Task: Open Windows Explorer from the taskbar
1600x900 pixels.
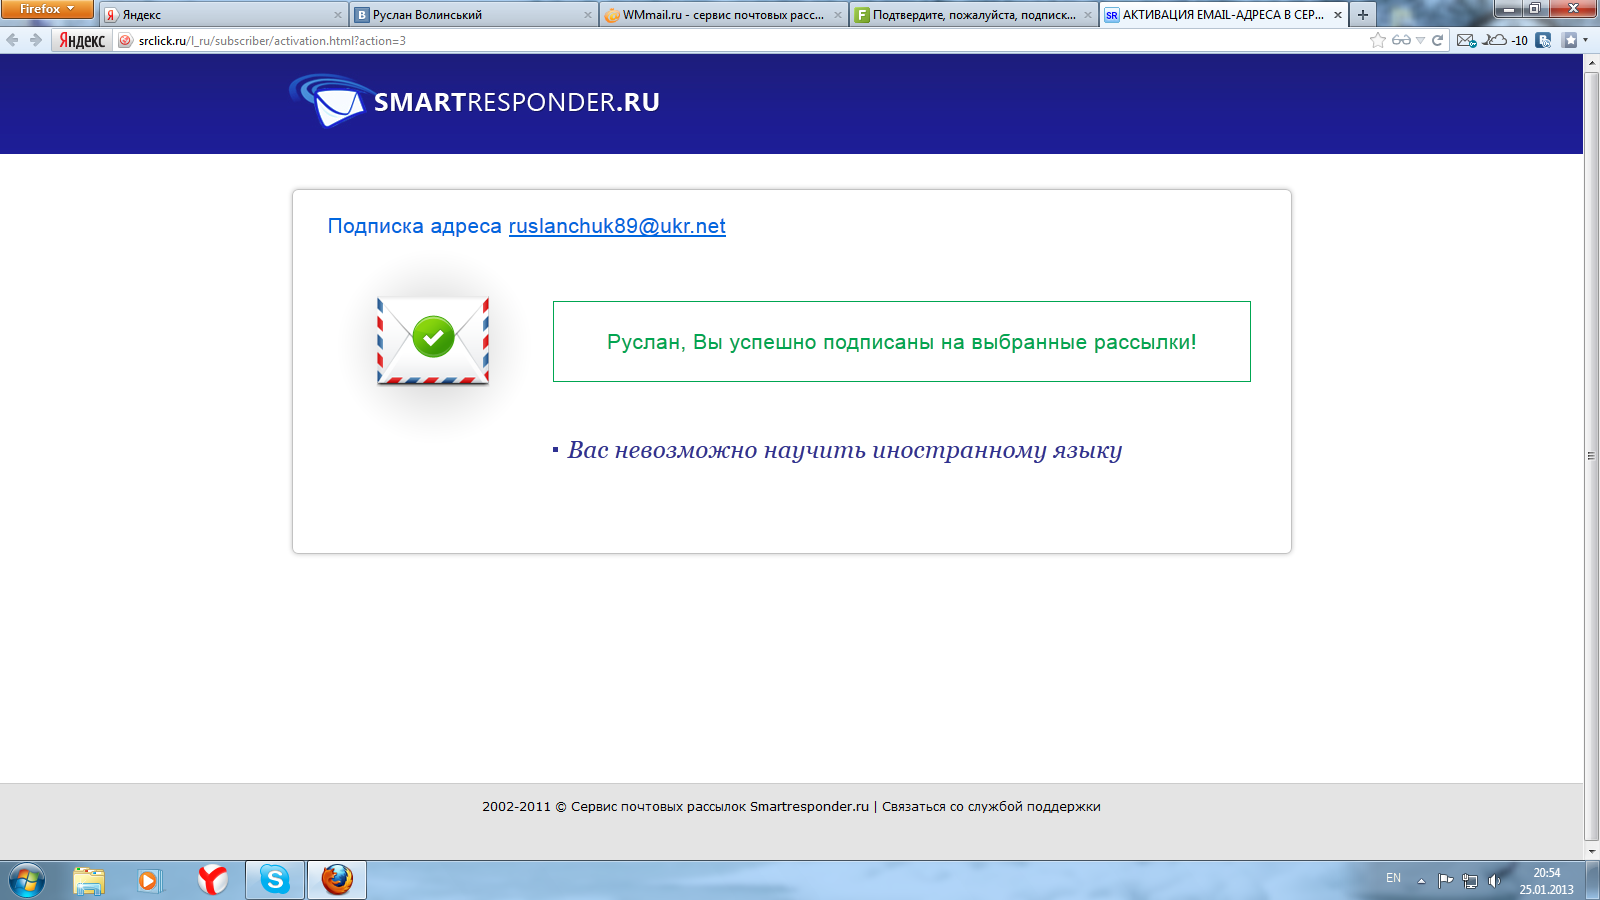Action: tap(89, 880)
